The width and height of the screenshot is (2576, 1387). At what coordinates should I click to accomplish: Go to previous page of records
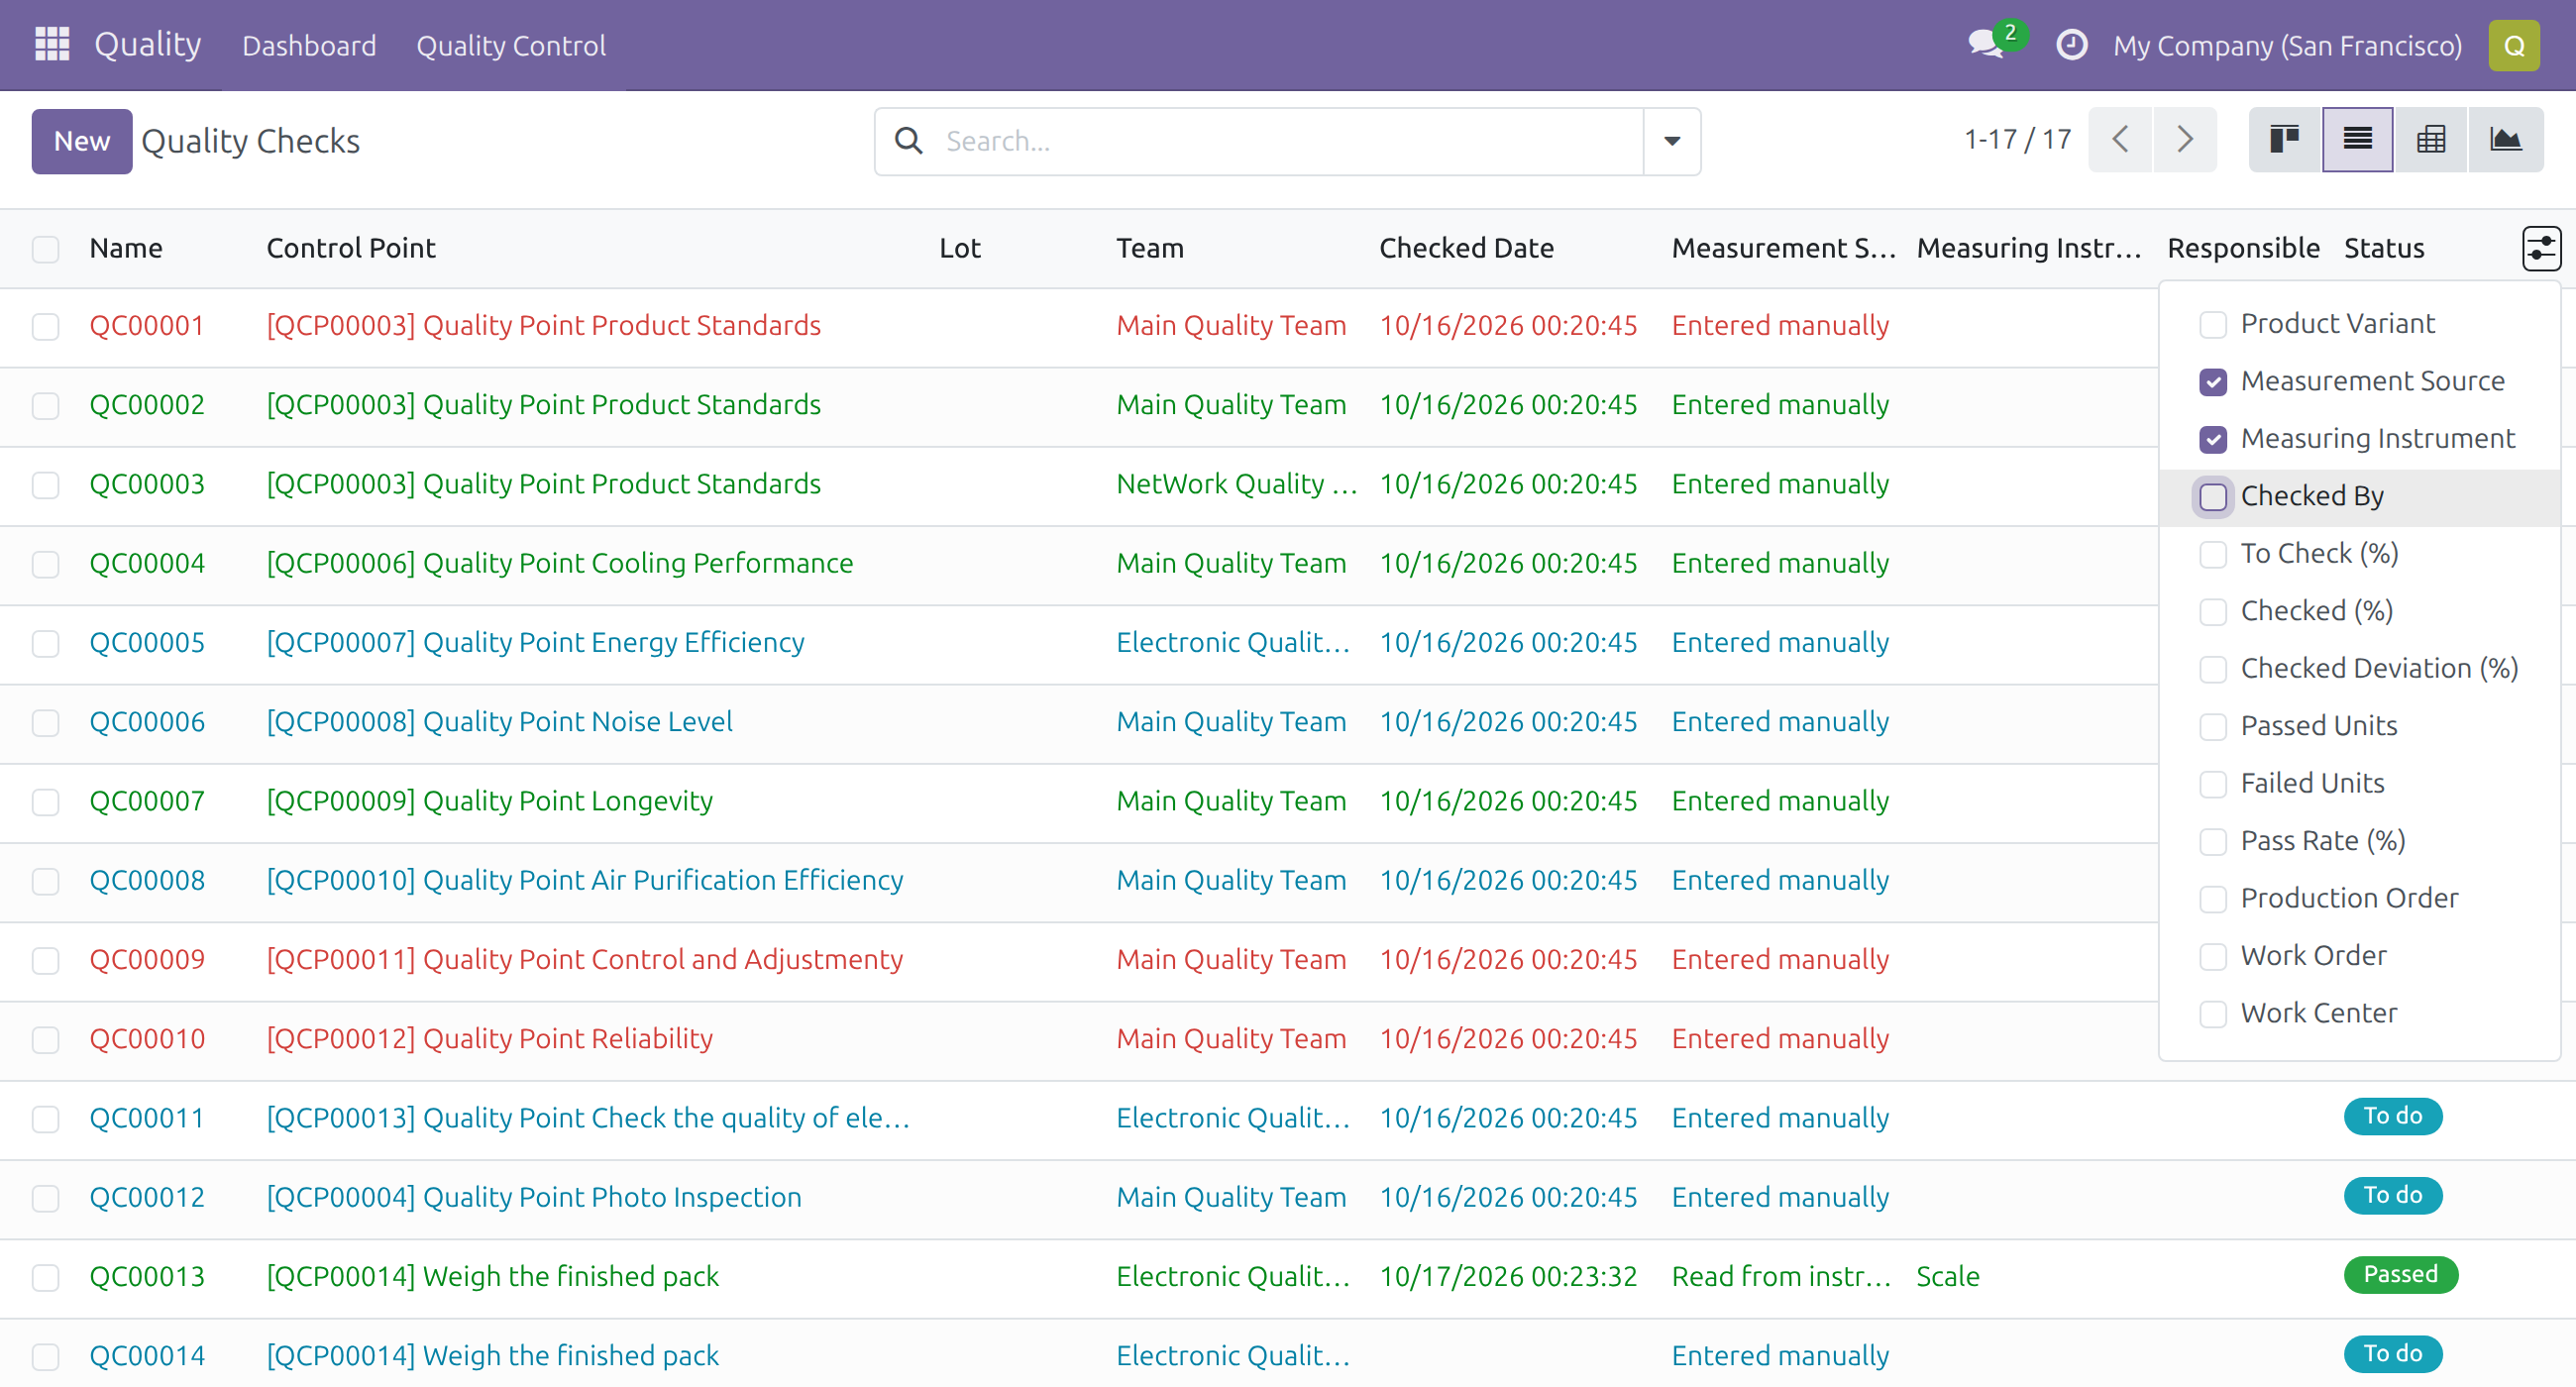2120,140
